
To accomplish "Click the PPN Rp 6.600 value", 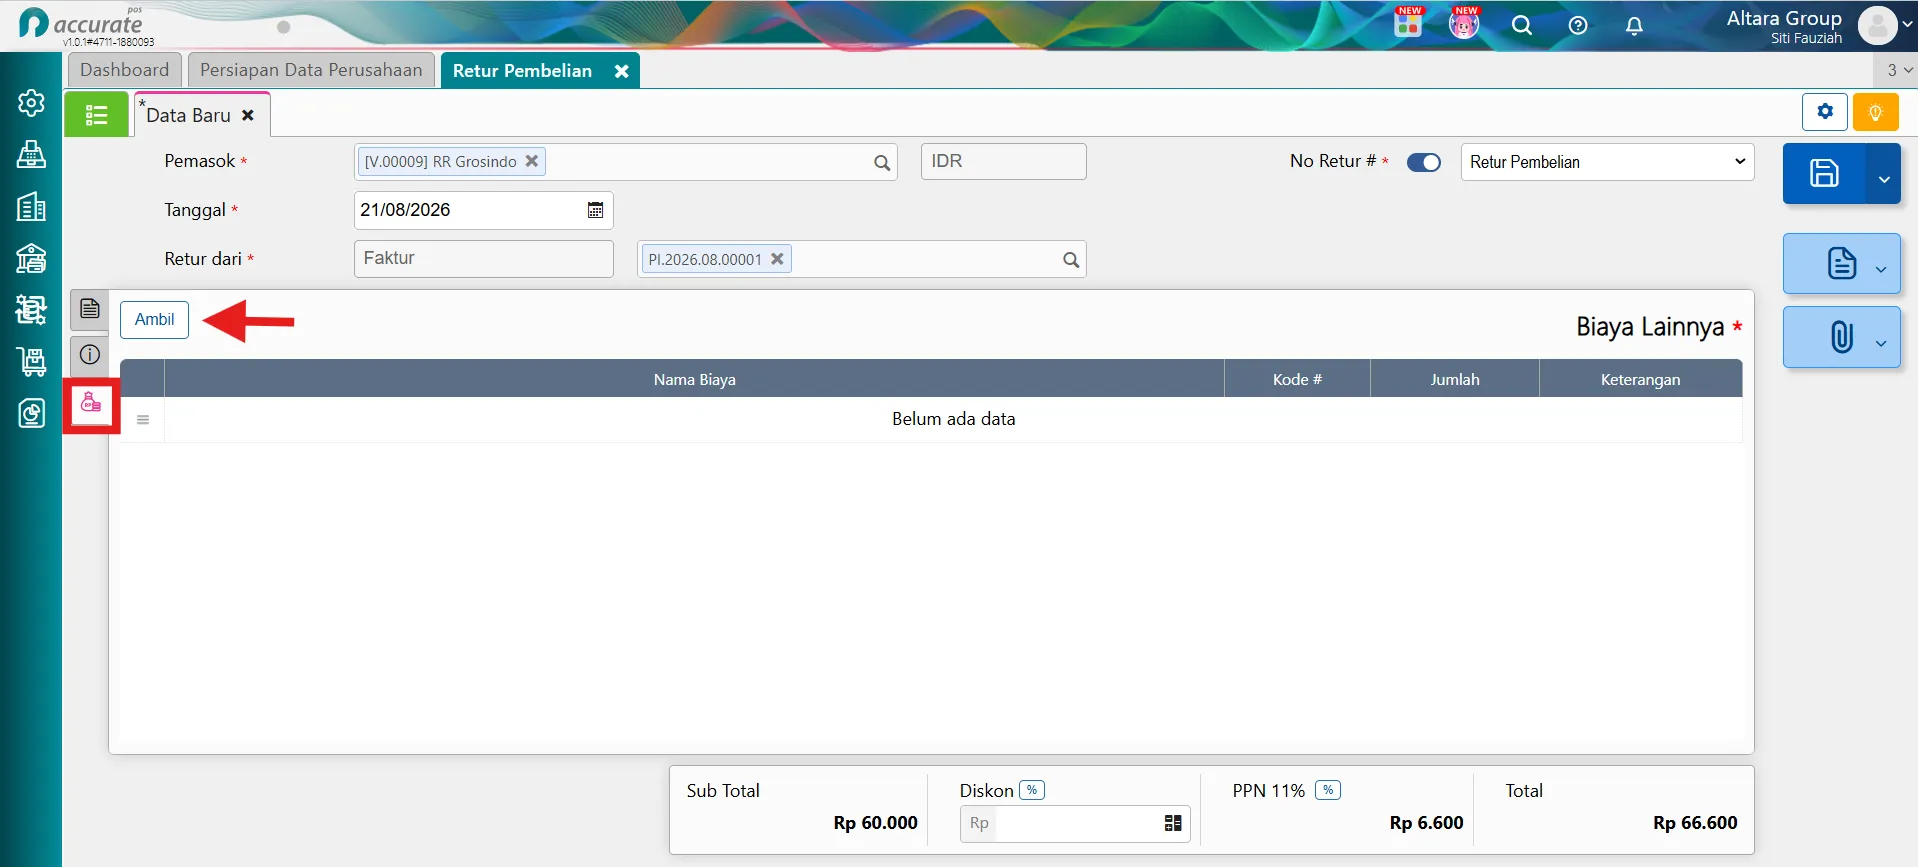I will pos(1426,823).
